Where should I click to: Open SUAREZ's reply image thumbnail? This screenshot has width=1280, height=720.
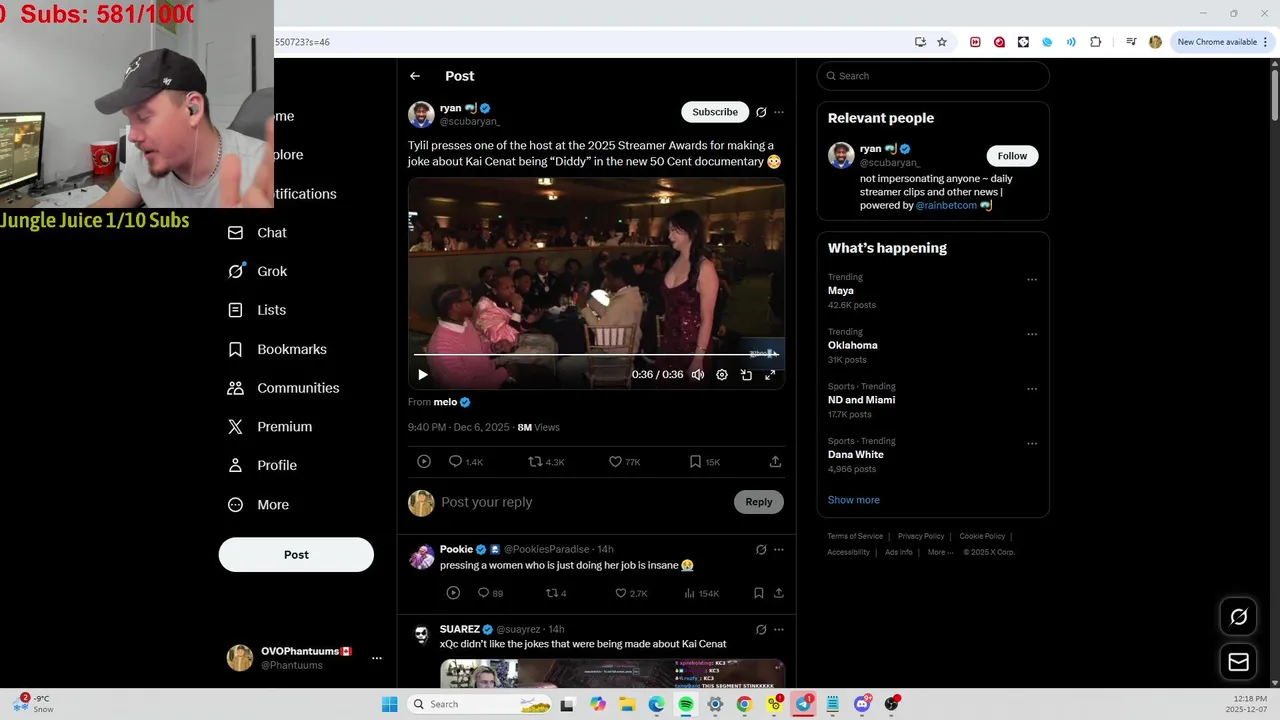coord(612,674)
